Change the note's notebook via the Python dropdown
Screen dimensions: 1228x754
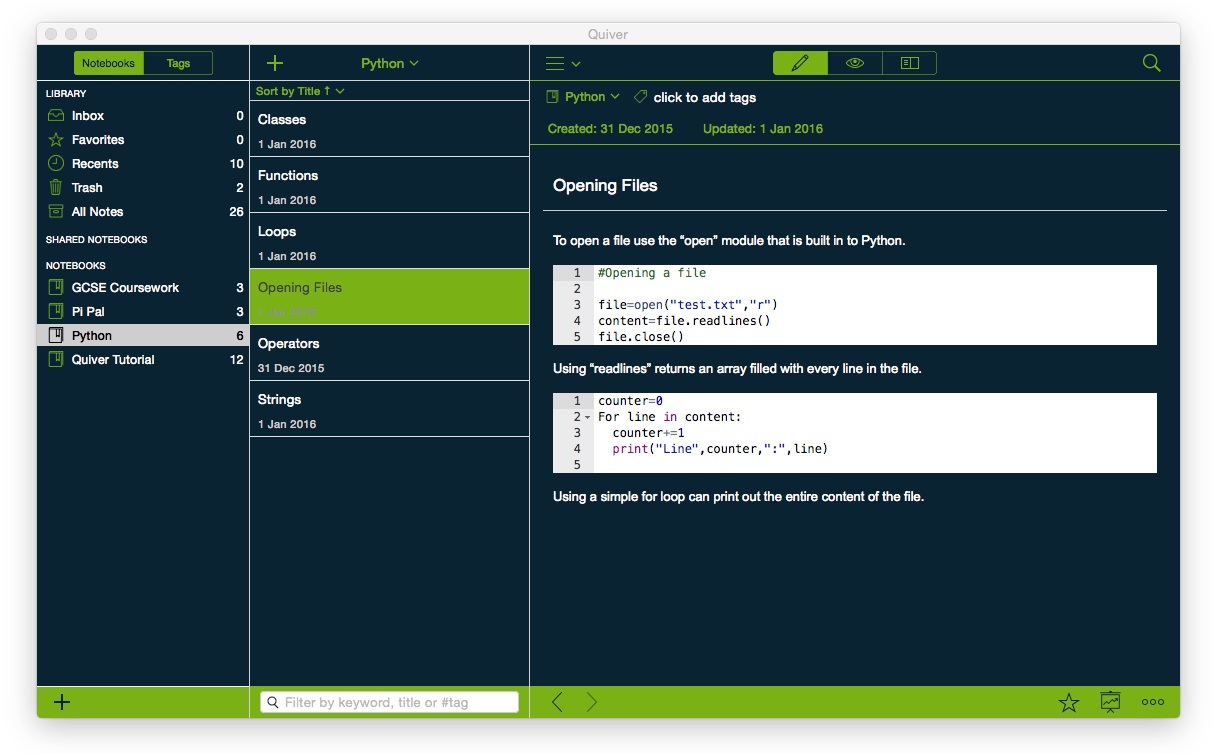point(583,97)
